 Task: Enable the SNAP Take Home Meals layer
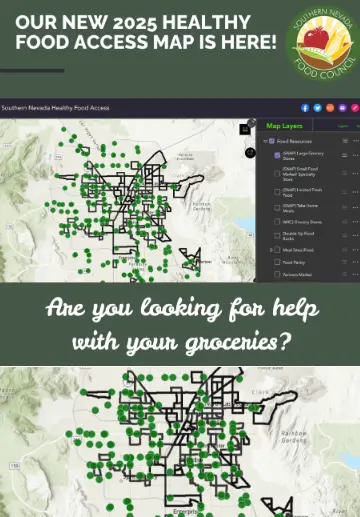277,208
